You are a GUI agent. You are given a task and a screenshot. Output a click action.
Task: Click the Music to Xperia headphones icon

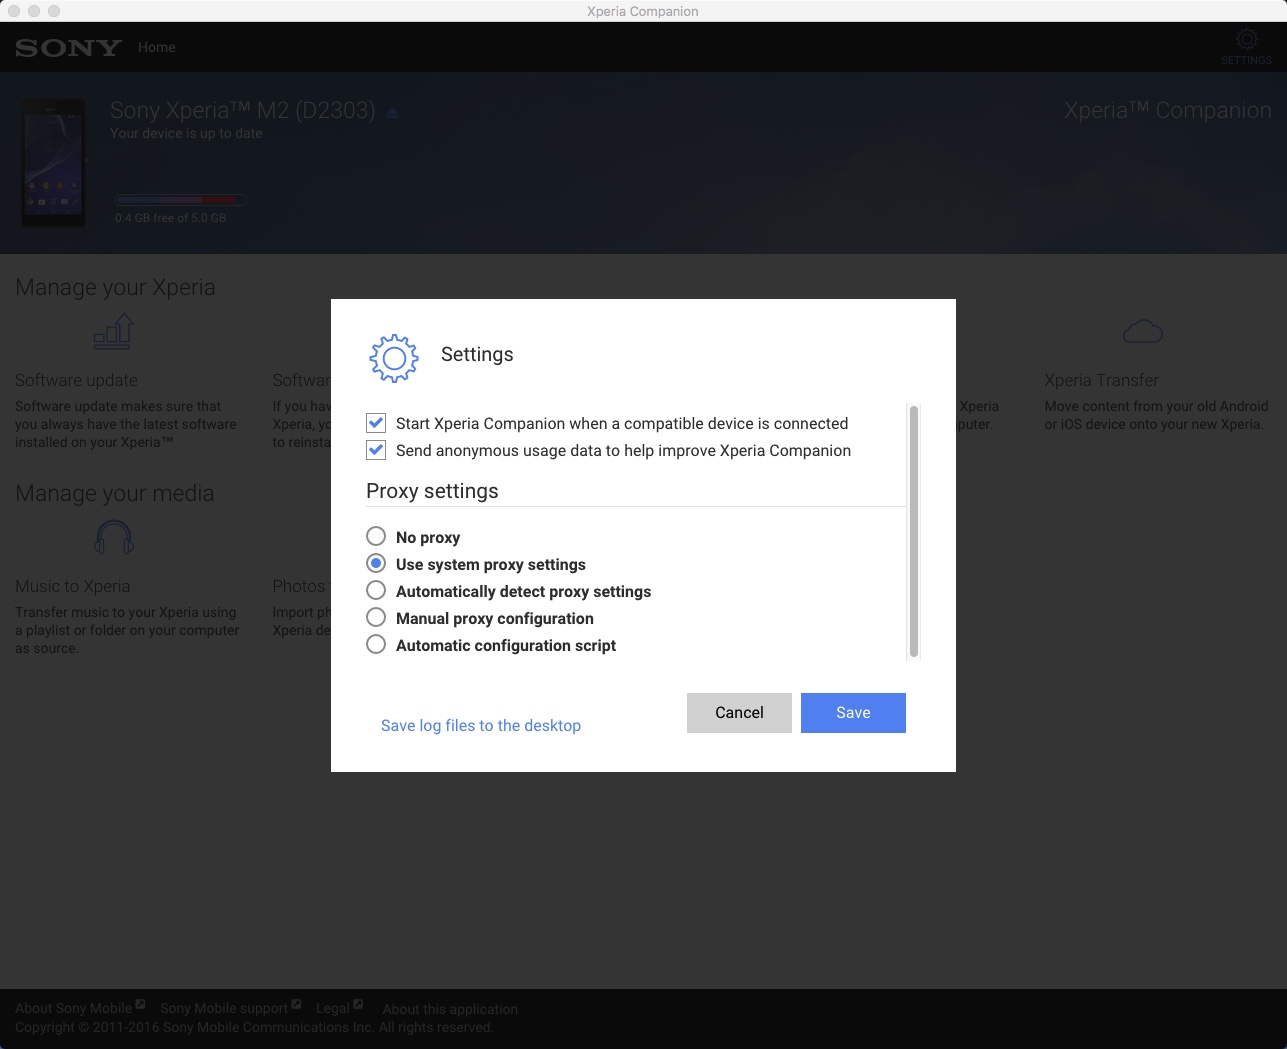114,538
